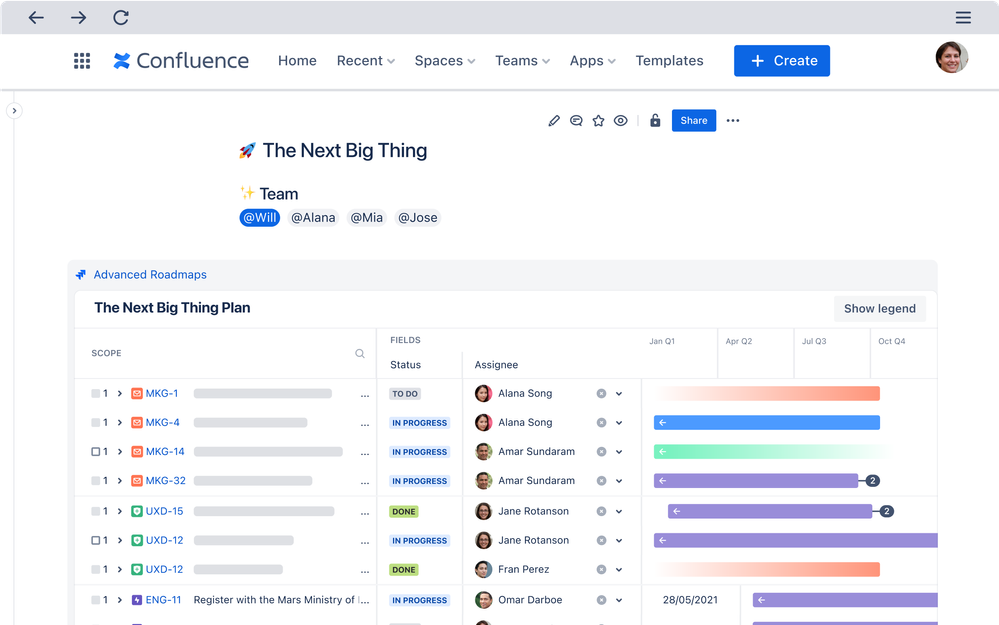Viewport: 999px width, 625px height.
Task: Open page comments icon
Action: pos(576,120)
